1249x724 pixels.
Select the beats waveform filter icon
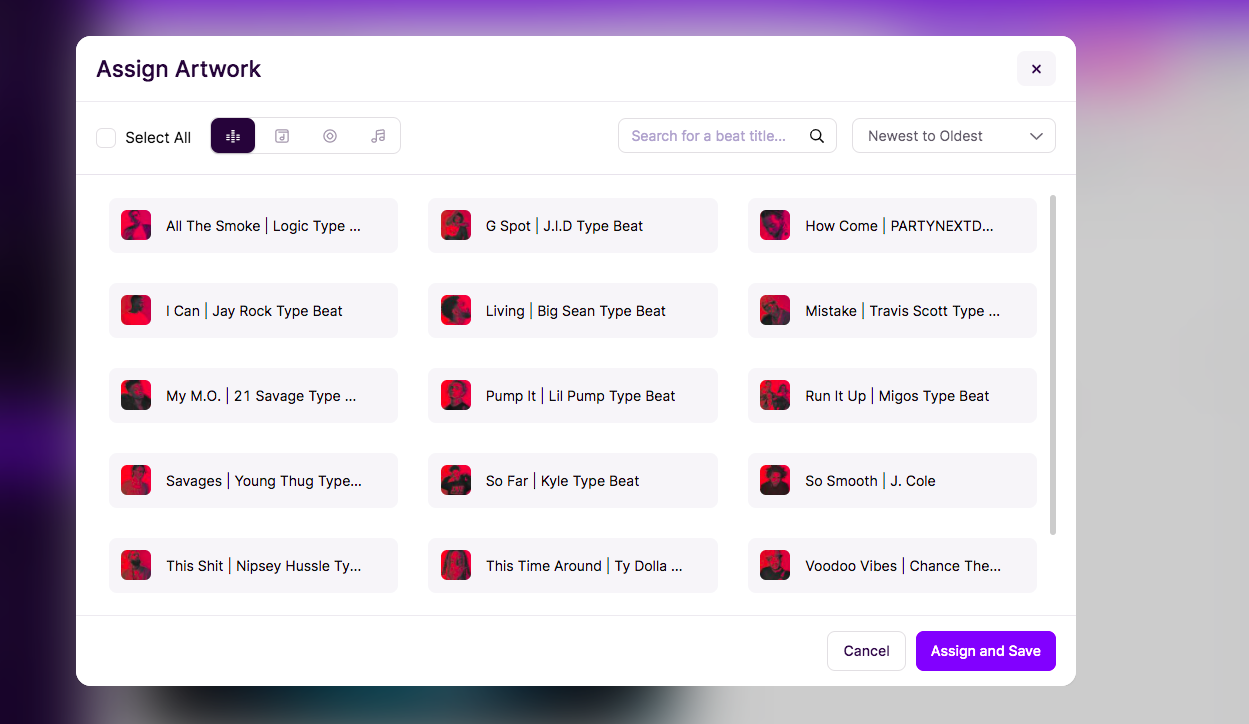233,136
